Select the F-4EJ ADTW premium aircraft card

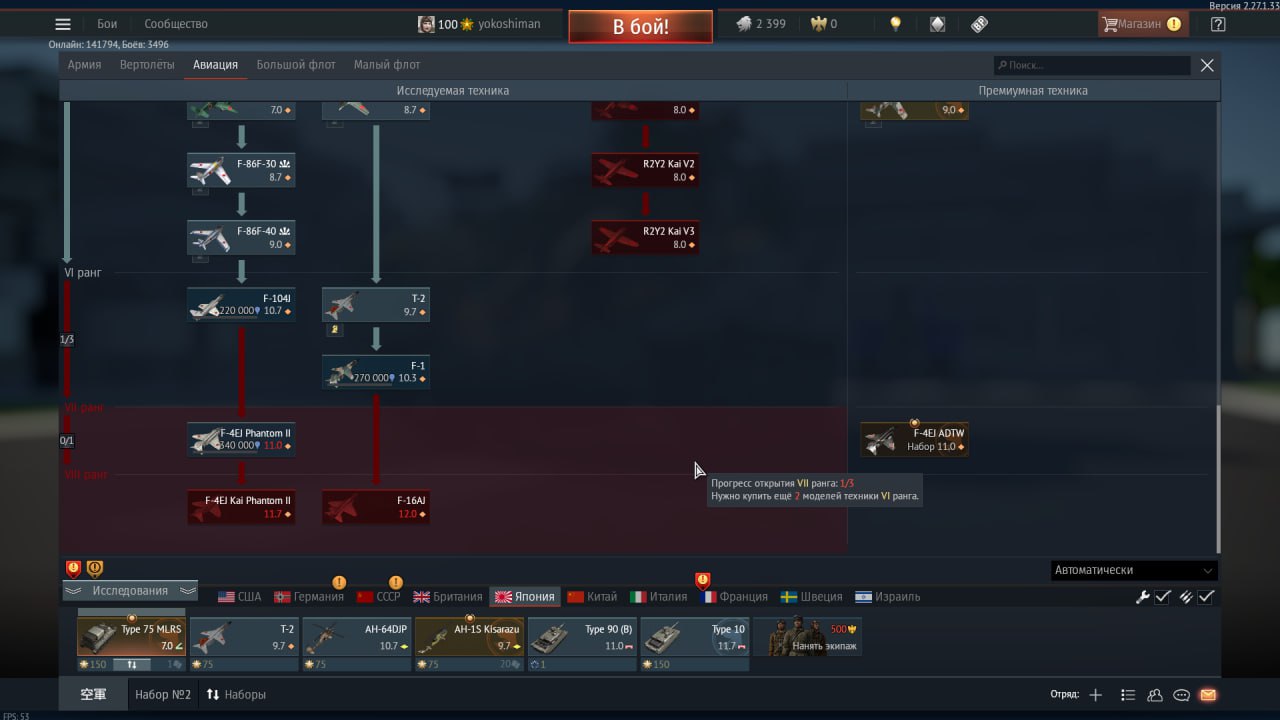[x=914, y=439]
